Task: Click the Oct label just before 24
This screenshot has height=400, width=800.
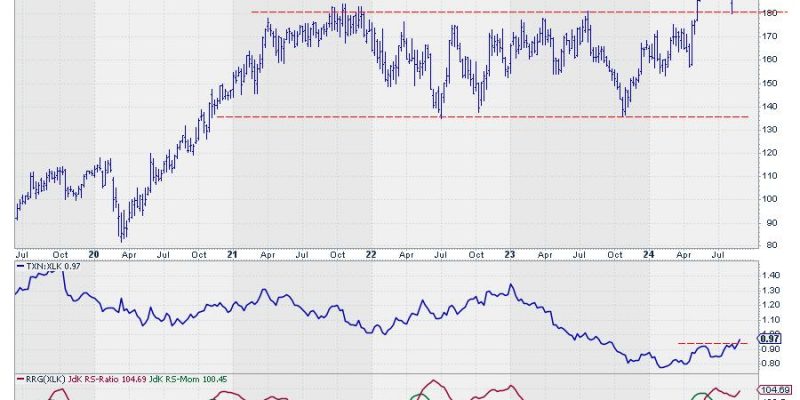Action: (x=616, y=254)
